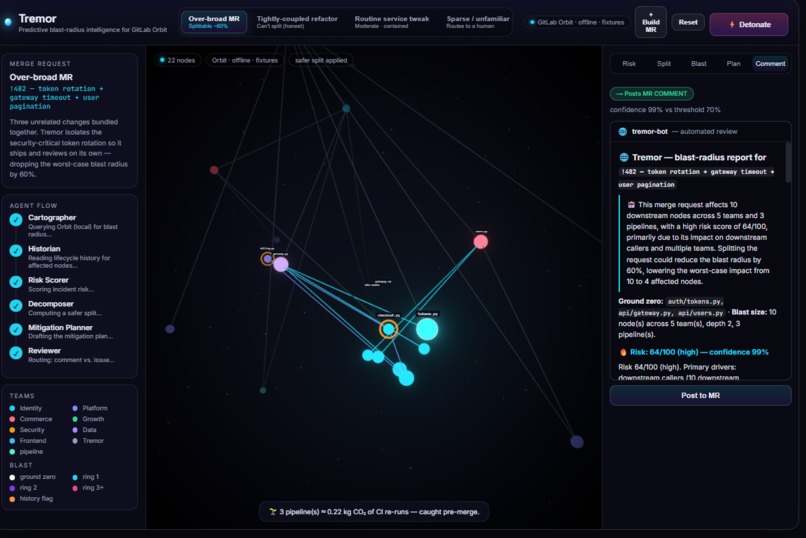The width and height of the screenshot is (806, 538).
Task: Click the globe icon beside blast-radius report title
Action: [624, 157]
